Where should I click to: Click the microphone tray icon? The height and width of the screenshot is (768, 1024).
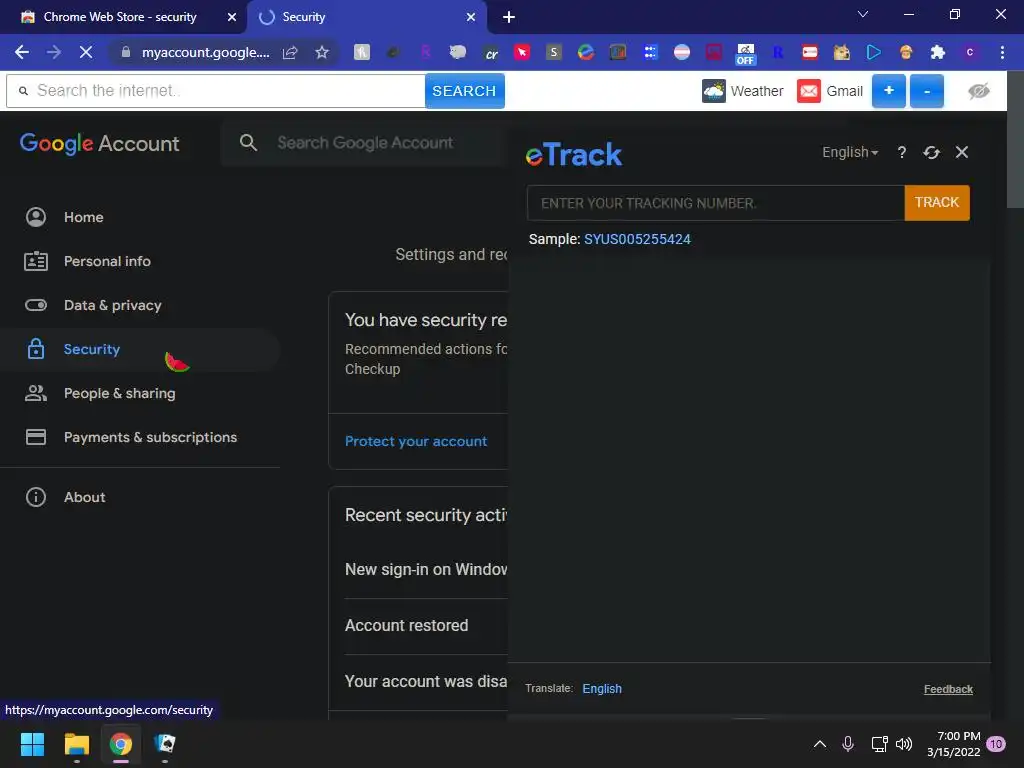tap(848, 744)
